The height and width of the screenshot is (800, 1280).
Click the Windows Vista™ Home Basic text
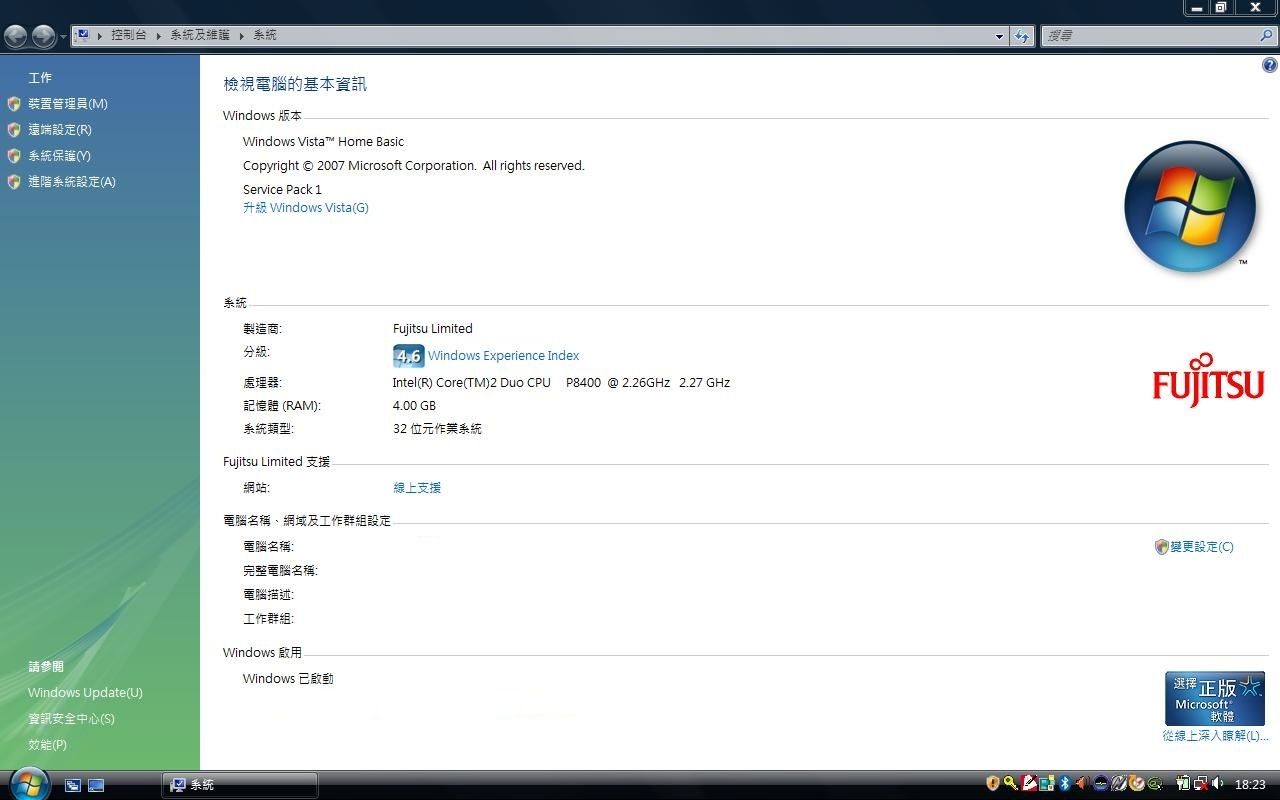[323, 142]
